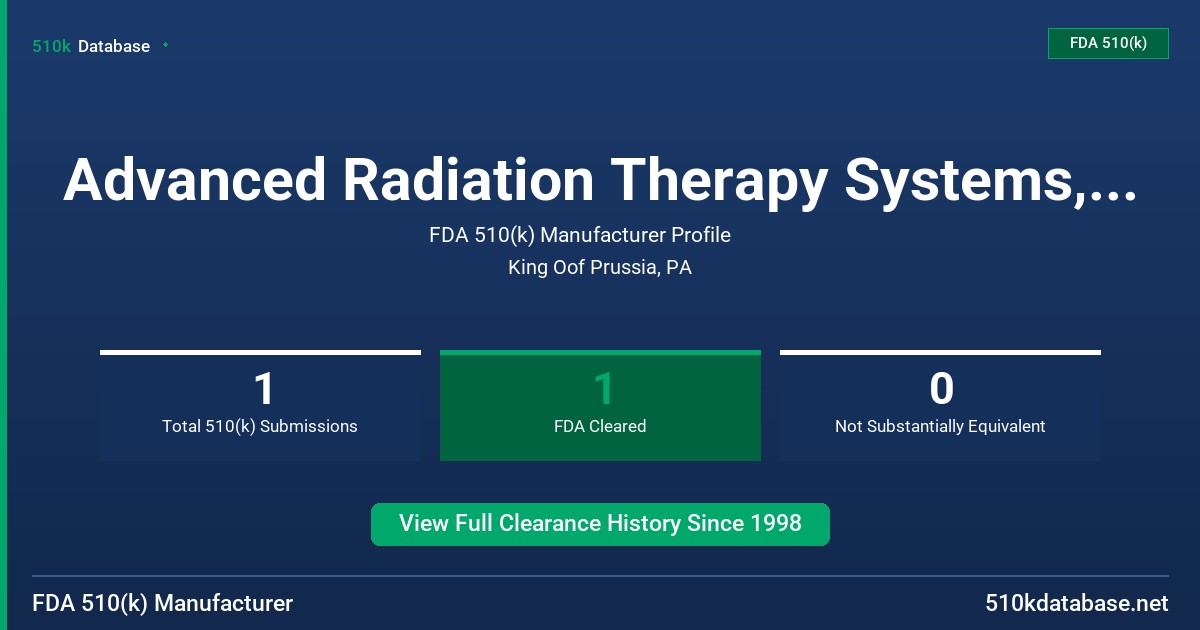Select the Total 510(k) Submissions card
1200x630 pixels.
tap(260, 405)
